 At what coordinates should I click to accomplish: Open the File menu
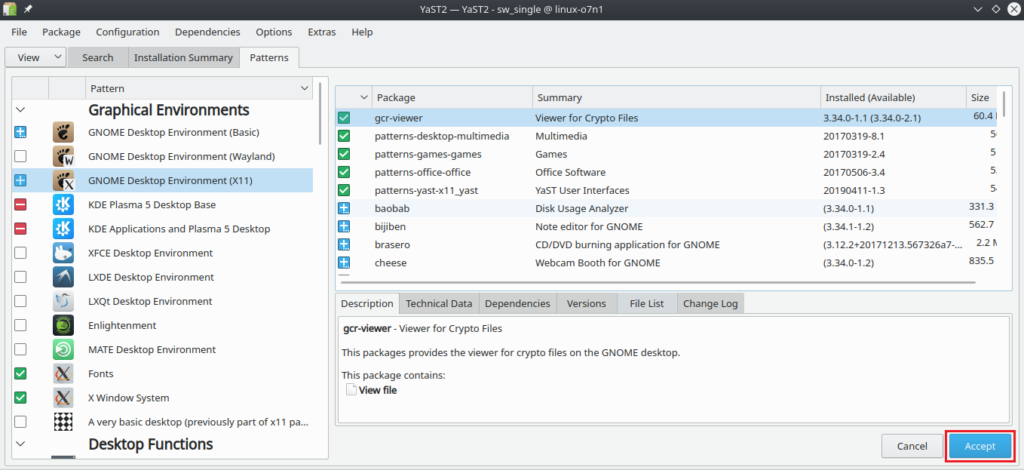[x=19, y=32]
